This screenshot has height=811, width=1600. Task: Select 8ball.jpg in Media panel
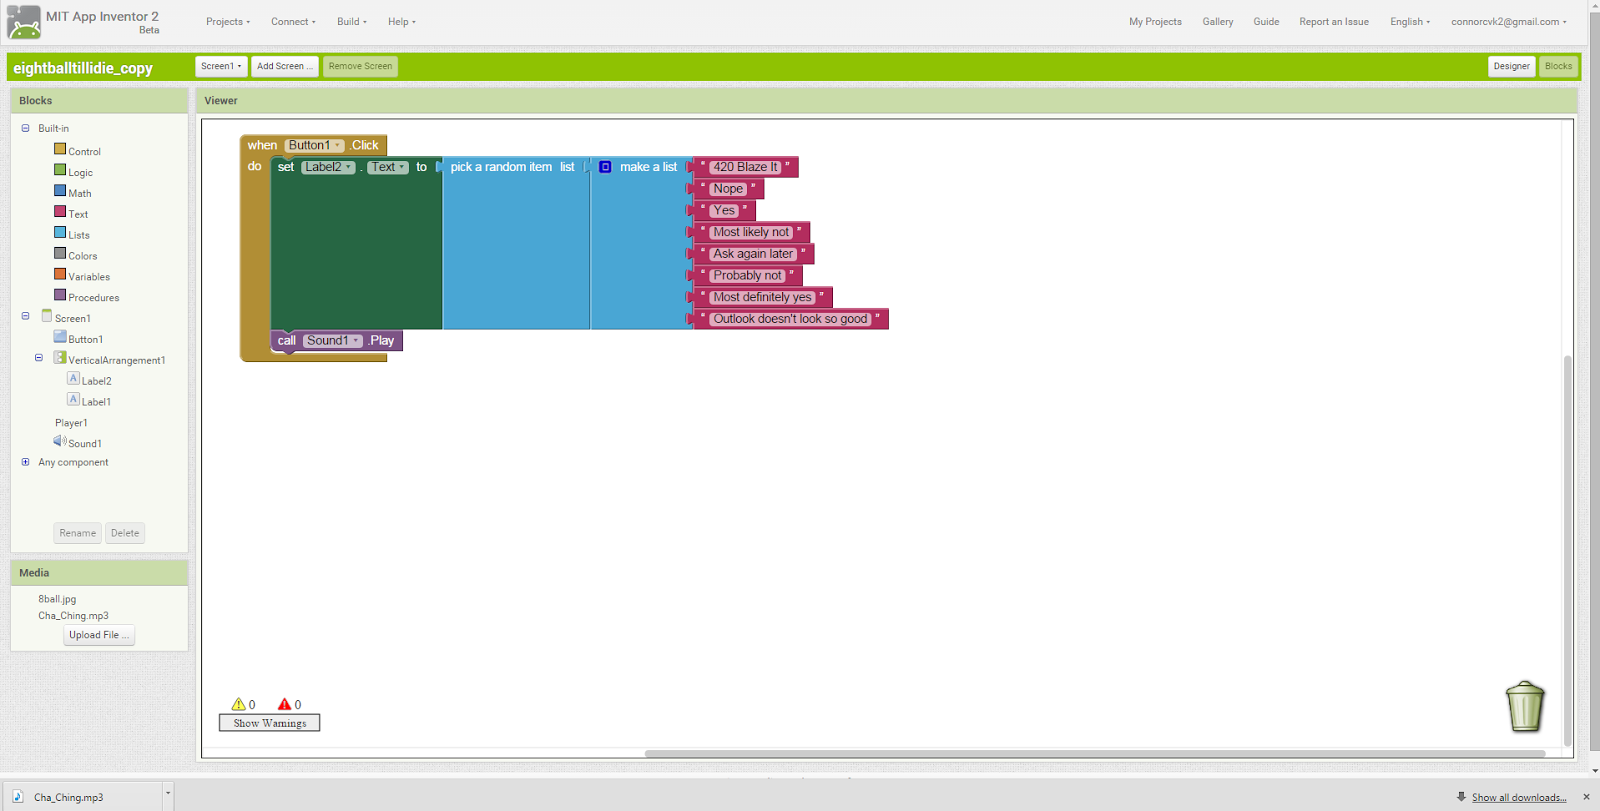[57, 599]
